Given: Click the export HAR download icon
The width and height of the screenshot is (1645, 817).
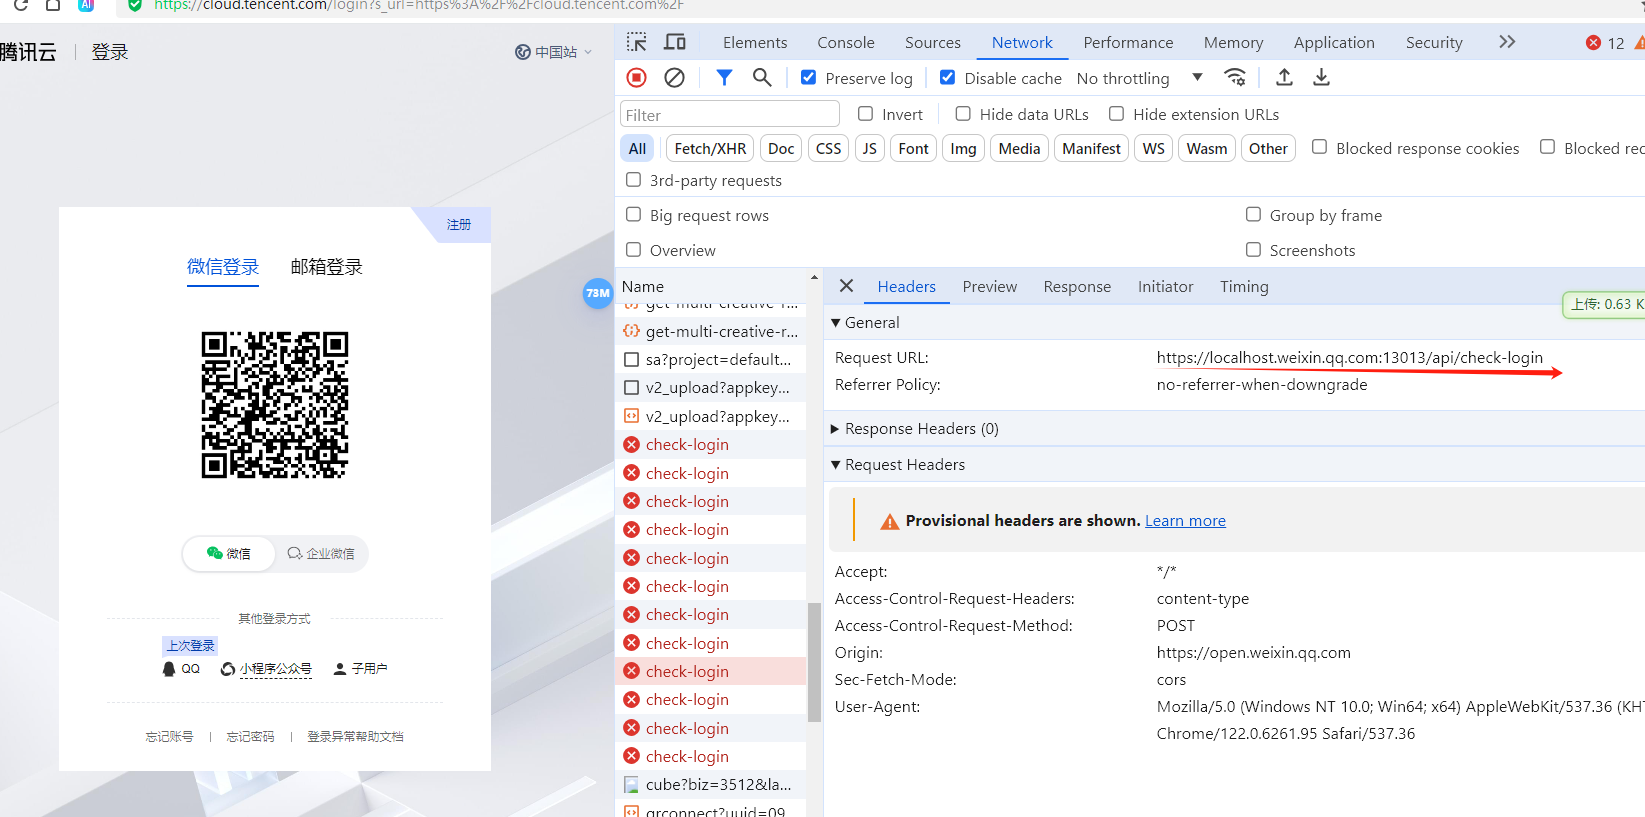Looking at the screenshot, I should tap(1321, 78).
